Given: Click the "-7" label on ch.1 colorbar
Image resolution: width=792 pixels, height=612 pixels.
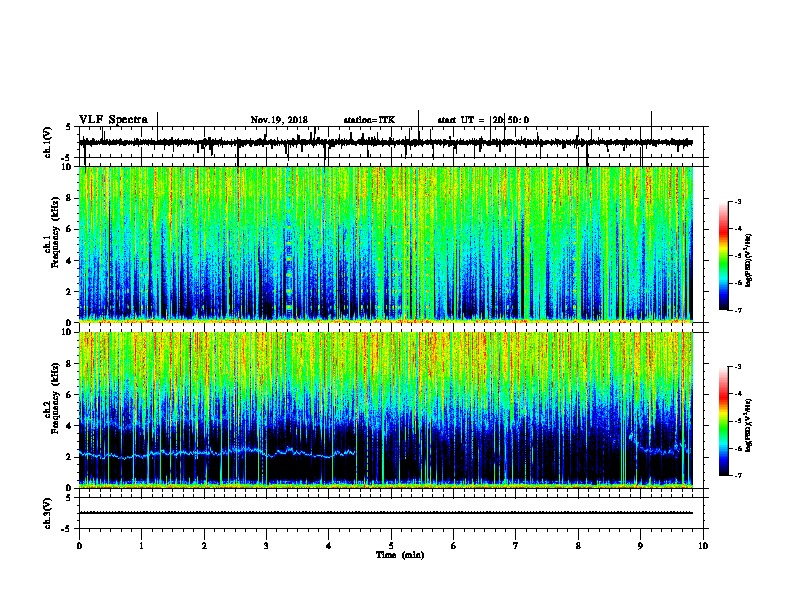Looking at the screenshot, I should (738, 310).
